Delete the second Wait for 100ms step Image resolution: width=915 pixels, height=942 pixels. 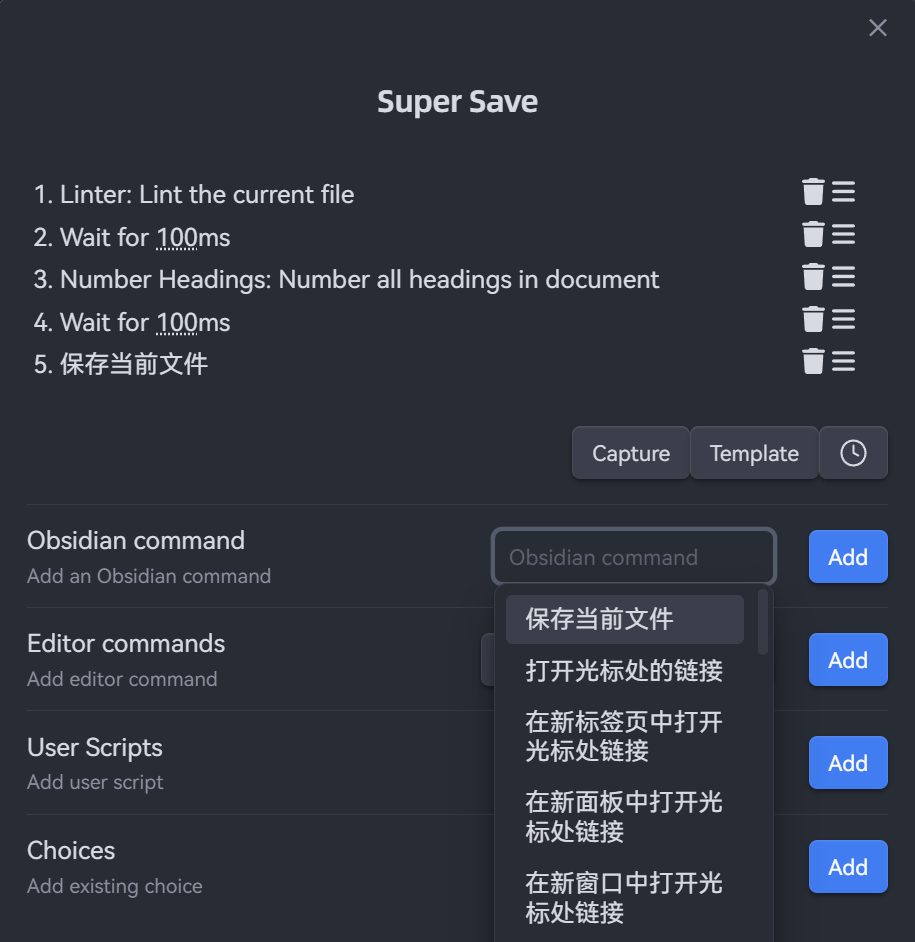(x=813, y=319)
